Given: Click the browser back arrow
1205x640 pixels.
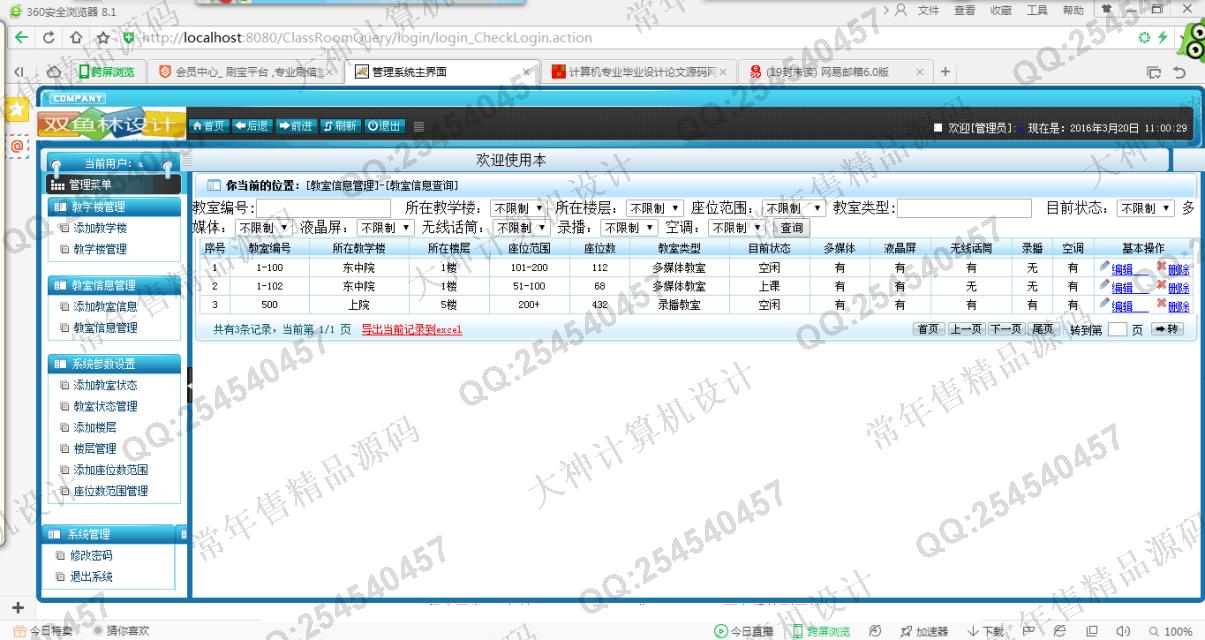Looking at the screenshot, I should point(22,38).
